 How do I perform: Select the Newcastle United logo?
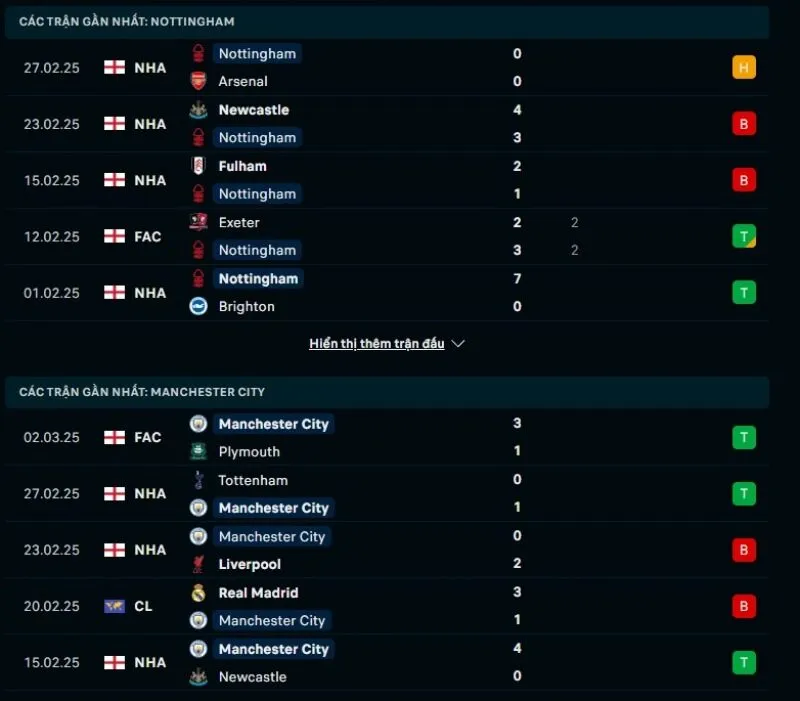[x=199, y=110]
